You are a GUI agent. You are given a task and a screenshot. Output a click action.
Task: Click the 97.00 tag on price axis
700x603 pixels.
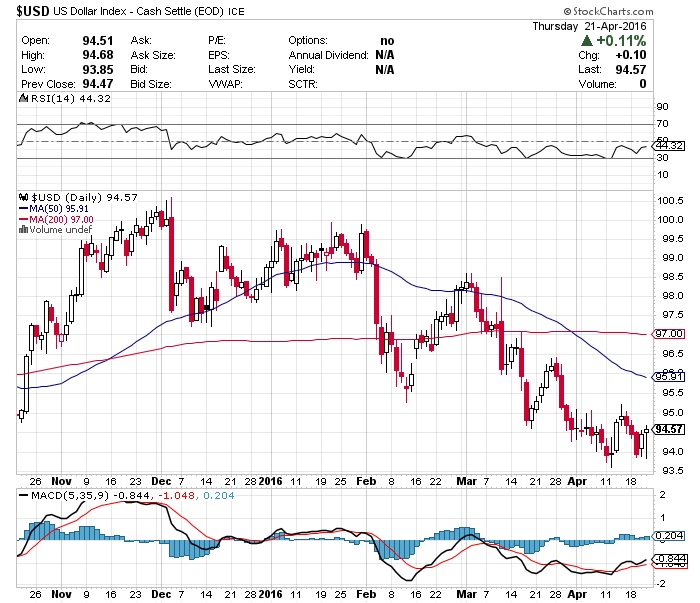point(670,333)
